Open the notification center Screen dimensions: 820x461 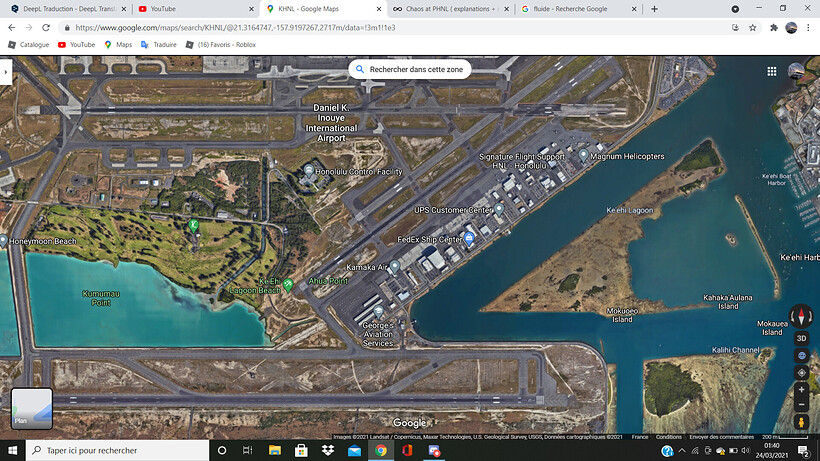point(803,450)
